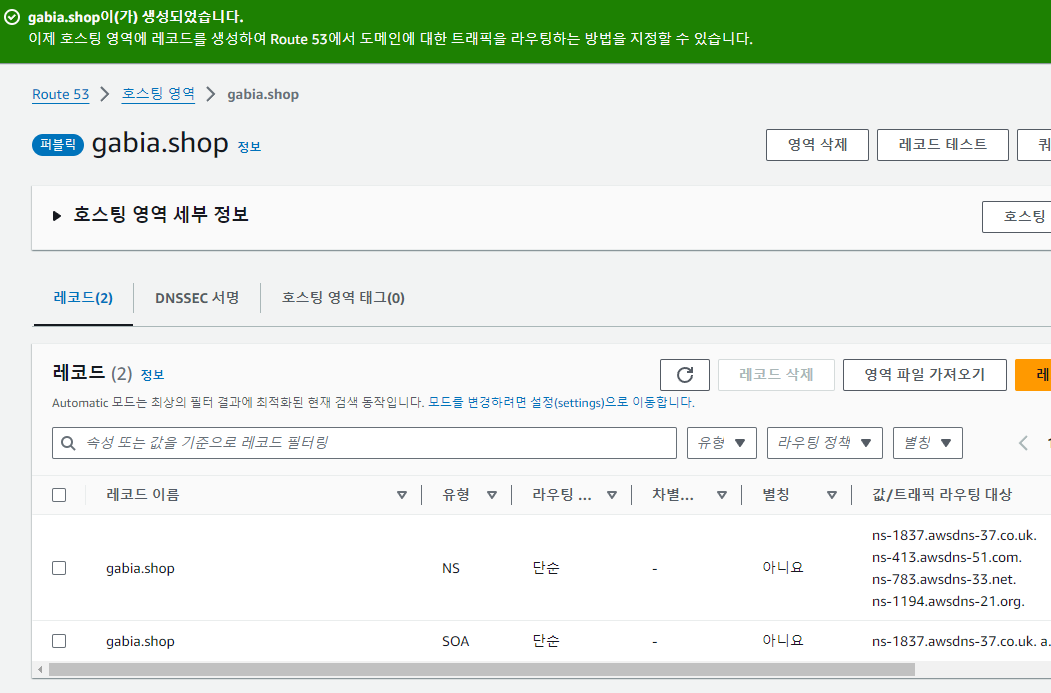Switch to the DNSSEC 서명 tab

pyautogui.click(x=197, y=298)
